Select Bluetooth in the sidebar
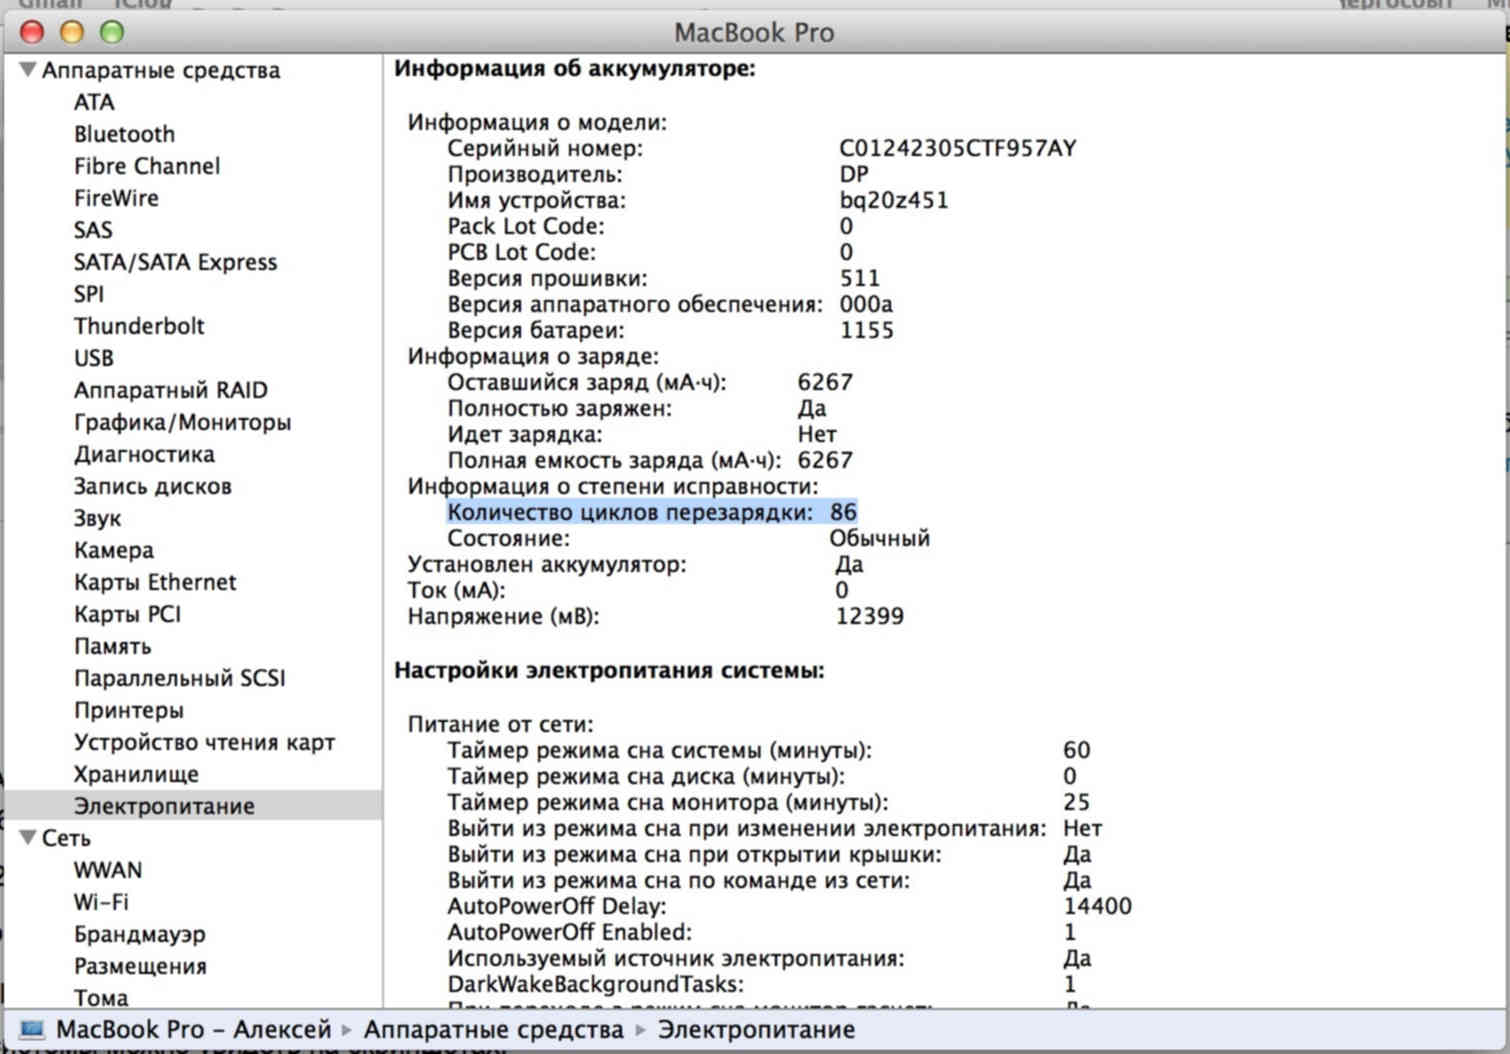This screenshot has height=1054, width=1510. click(124, 134)
